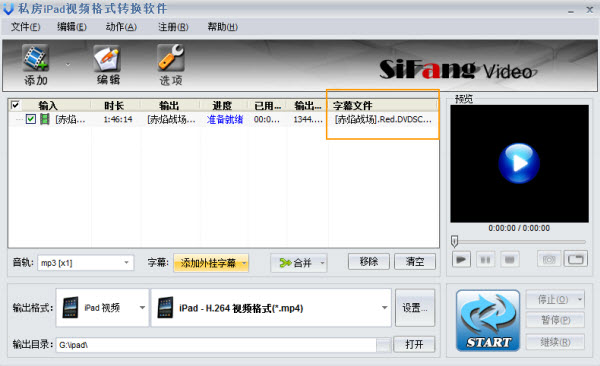The height and width of the screenshot is (366, 600).
Task: Click the 字幕文件 column header
Action: coord(383,105)
